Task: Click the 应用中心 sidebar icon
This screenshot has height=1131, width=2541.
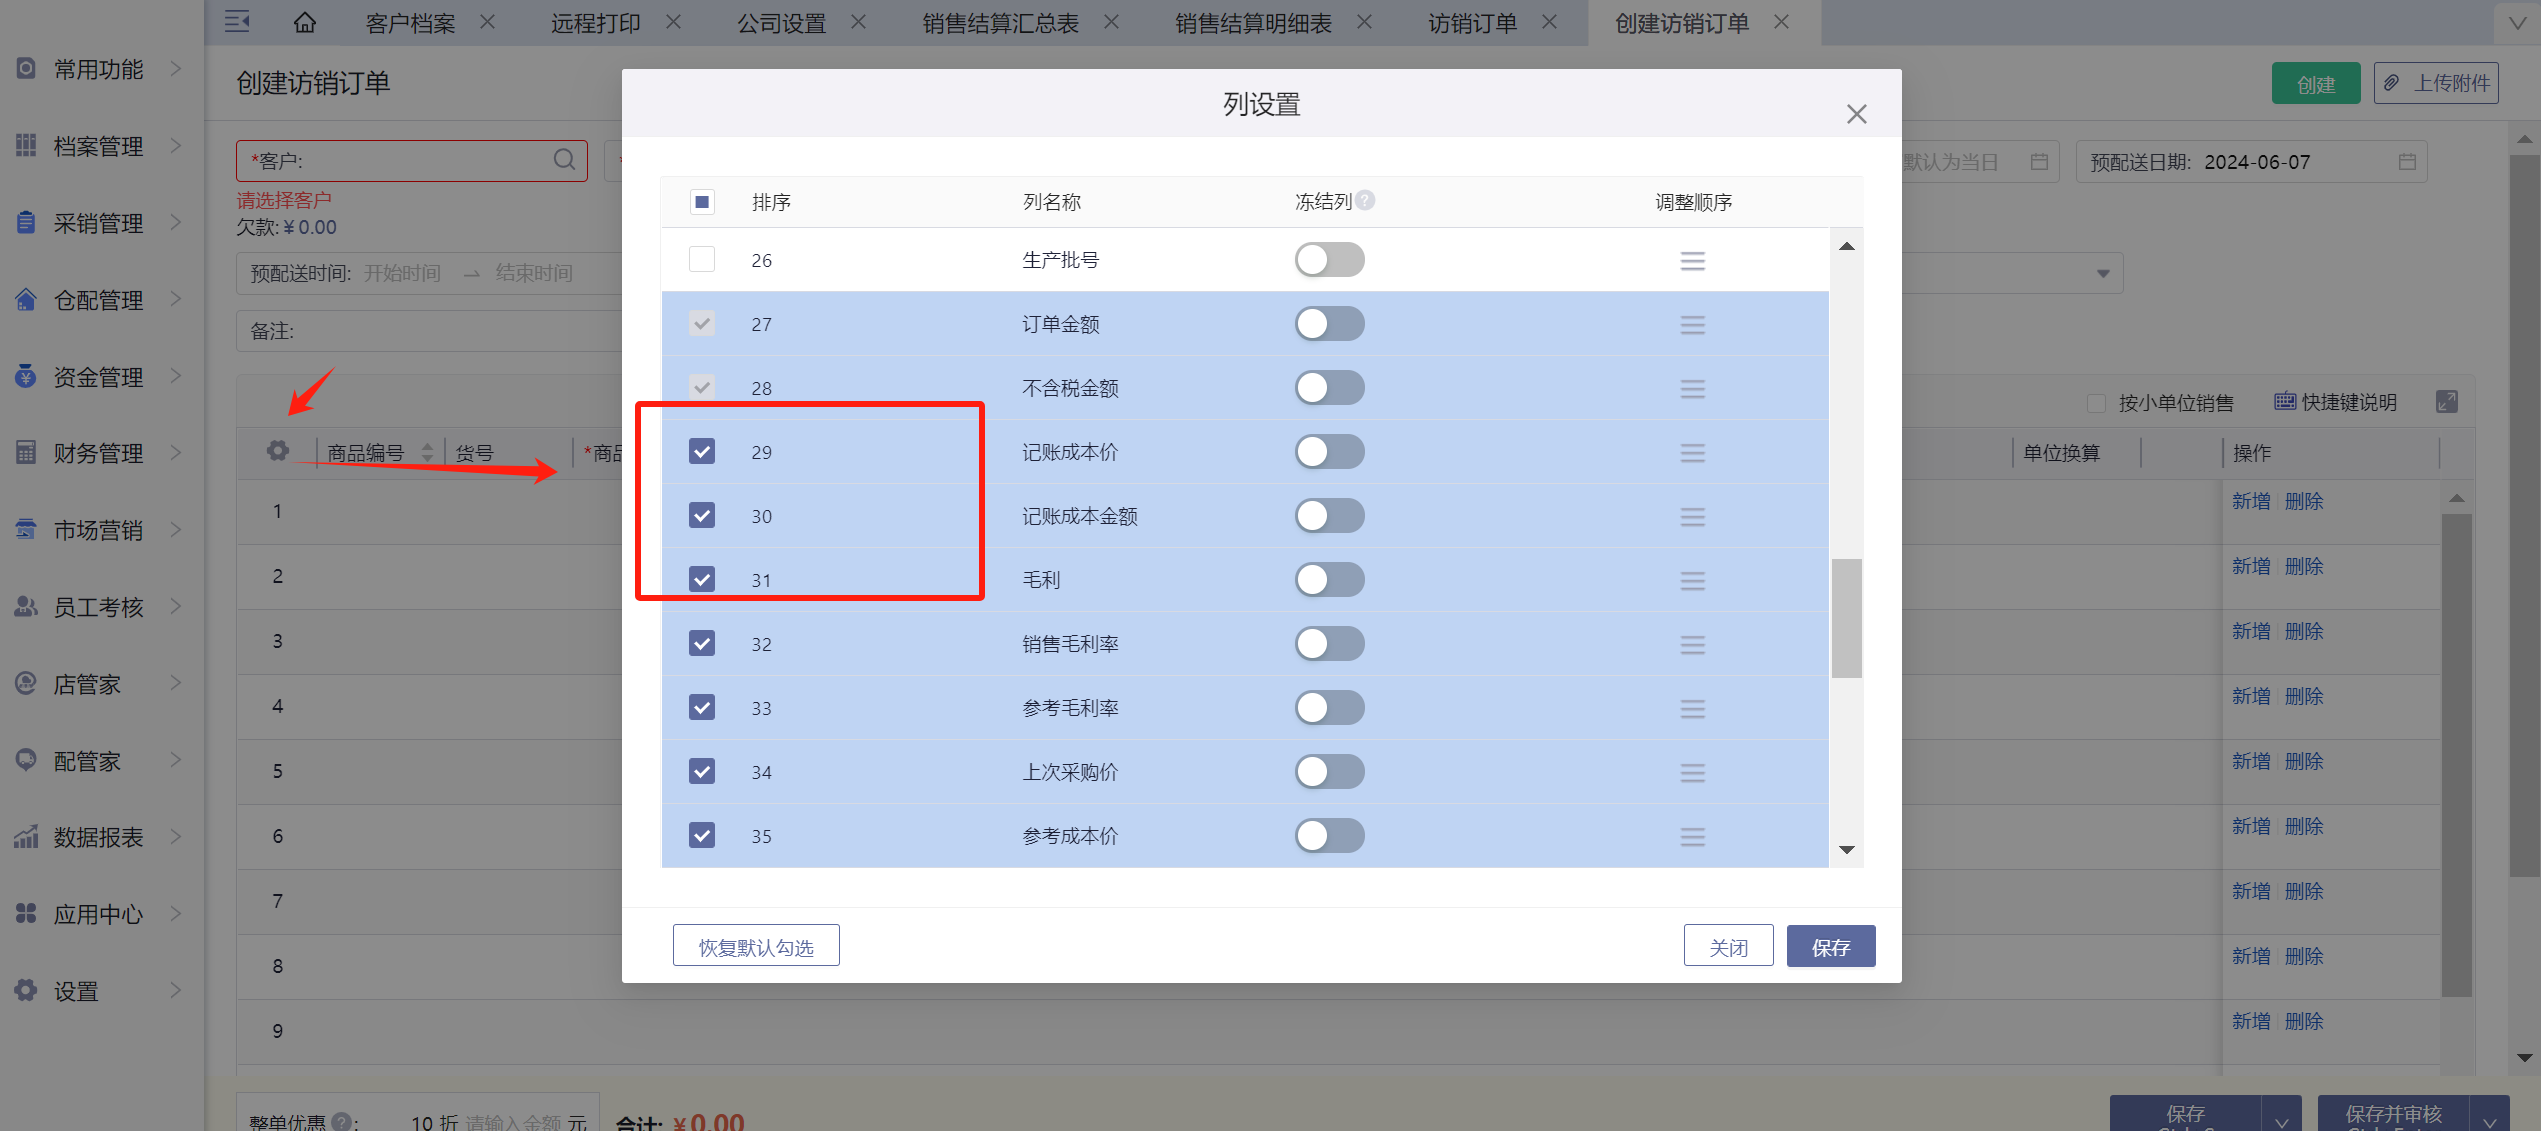Action: (26, 913)
